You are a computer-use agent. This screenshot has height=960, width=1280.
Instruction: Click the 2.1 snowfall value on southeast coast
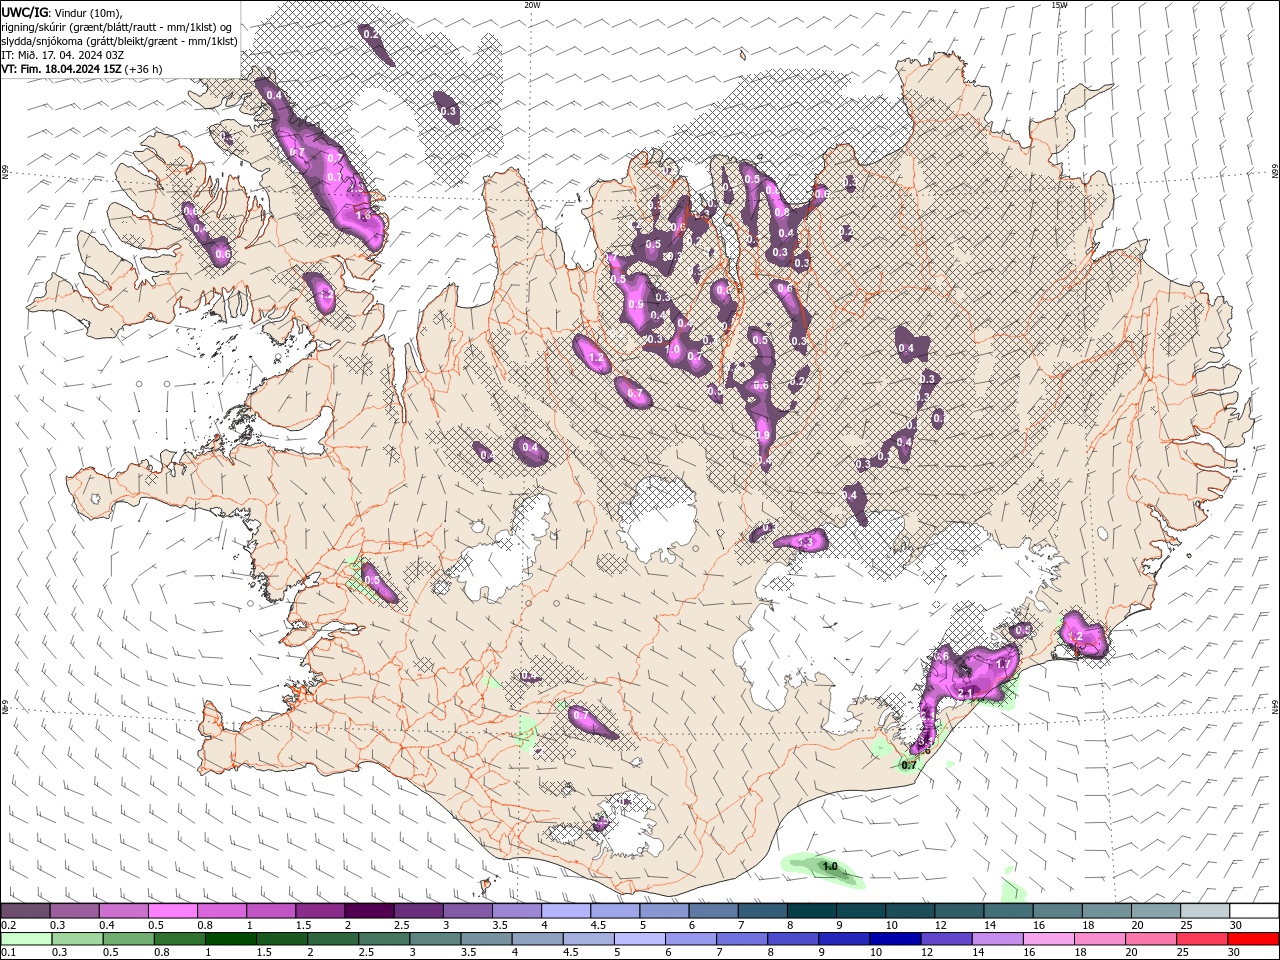[966, 693]
